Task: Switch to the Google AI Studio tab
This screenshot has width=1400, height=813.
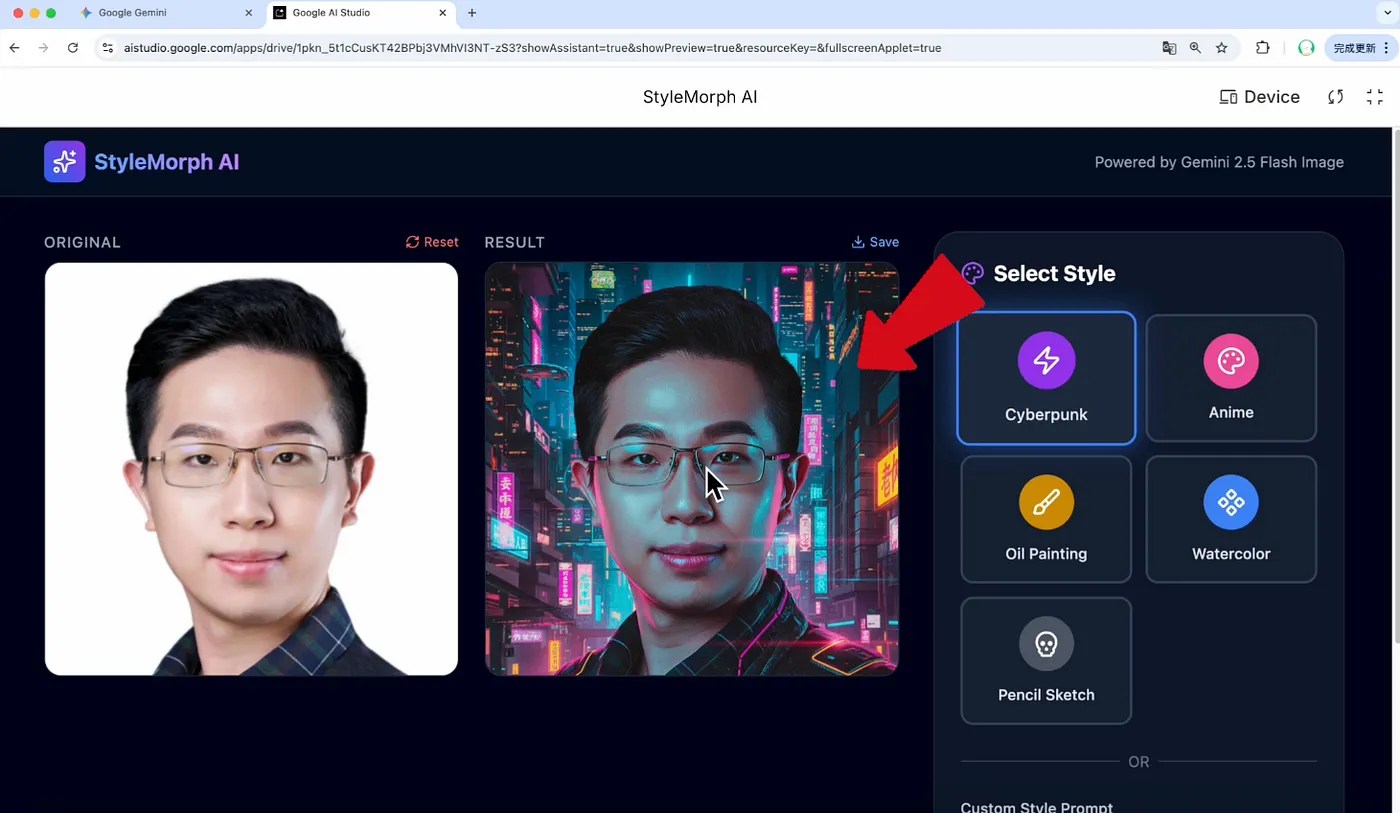Action: point(361,13)
